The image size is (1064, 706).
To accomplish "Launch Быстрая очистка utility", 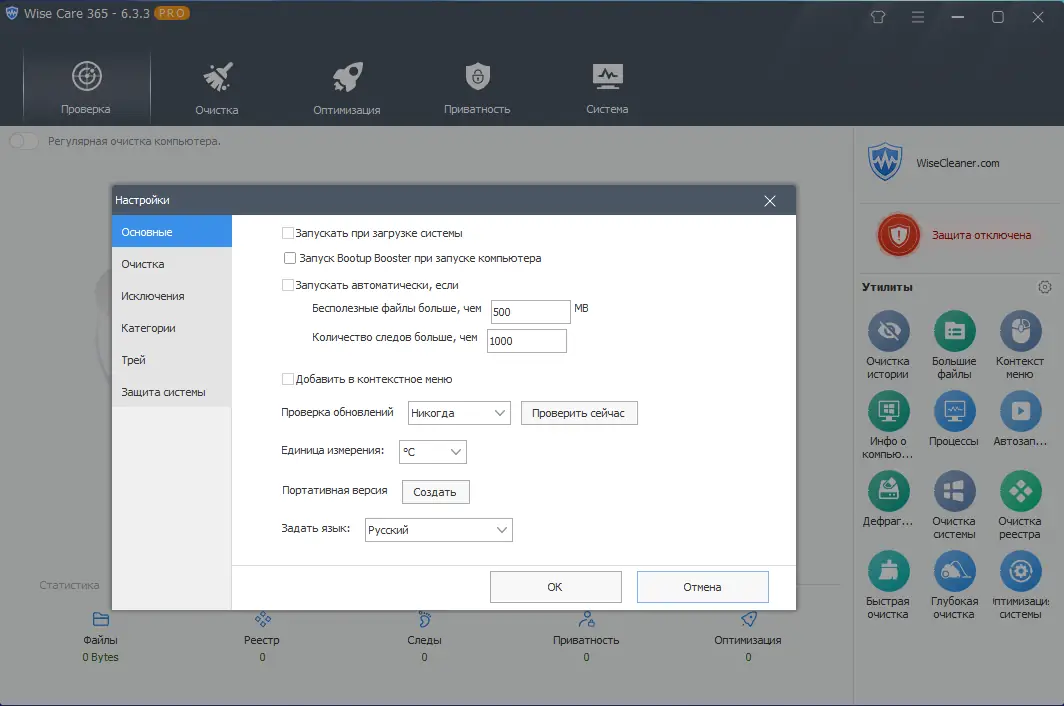I will point(888,571).
